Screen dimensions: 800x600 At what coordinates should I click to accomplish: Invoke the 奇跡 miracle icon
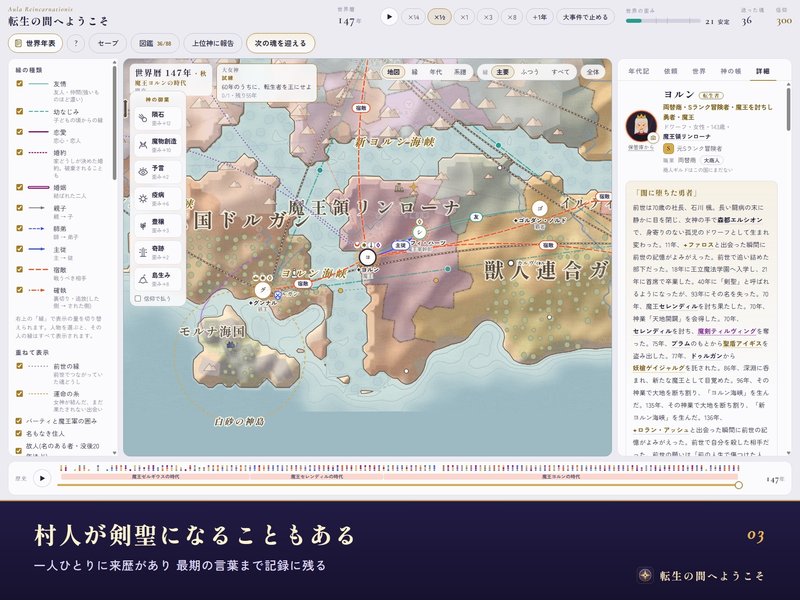pos(143,252)
